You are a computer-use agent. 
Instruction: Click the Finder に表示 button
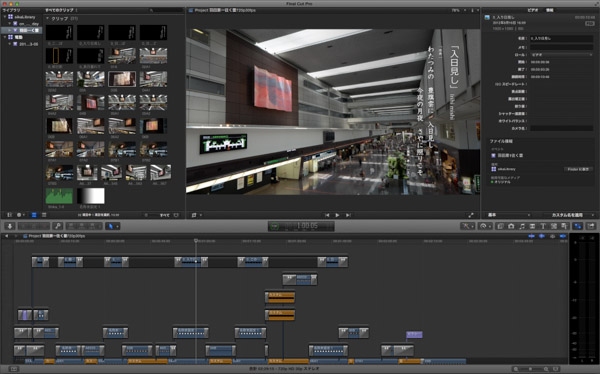tap(578, 169)
